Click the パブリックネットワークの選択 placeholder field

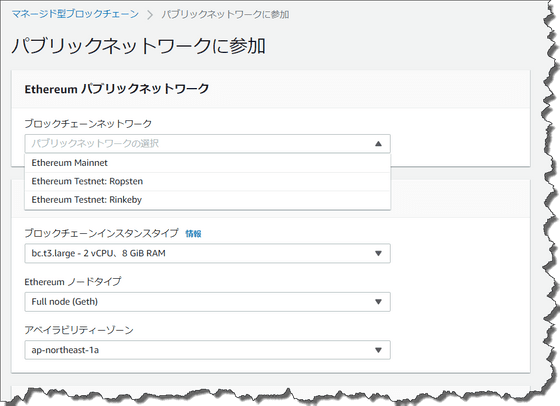(x=208, y=144)
